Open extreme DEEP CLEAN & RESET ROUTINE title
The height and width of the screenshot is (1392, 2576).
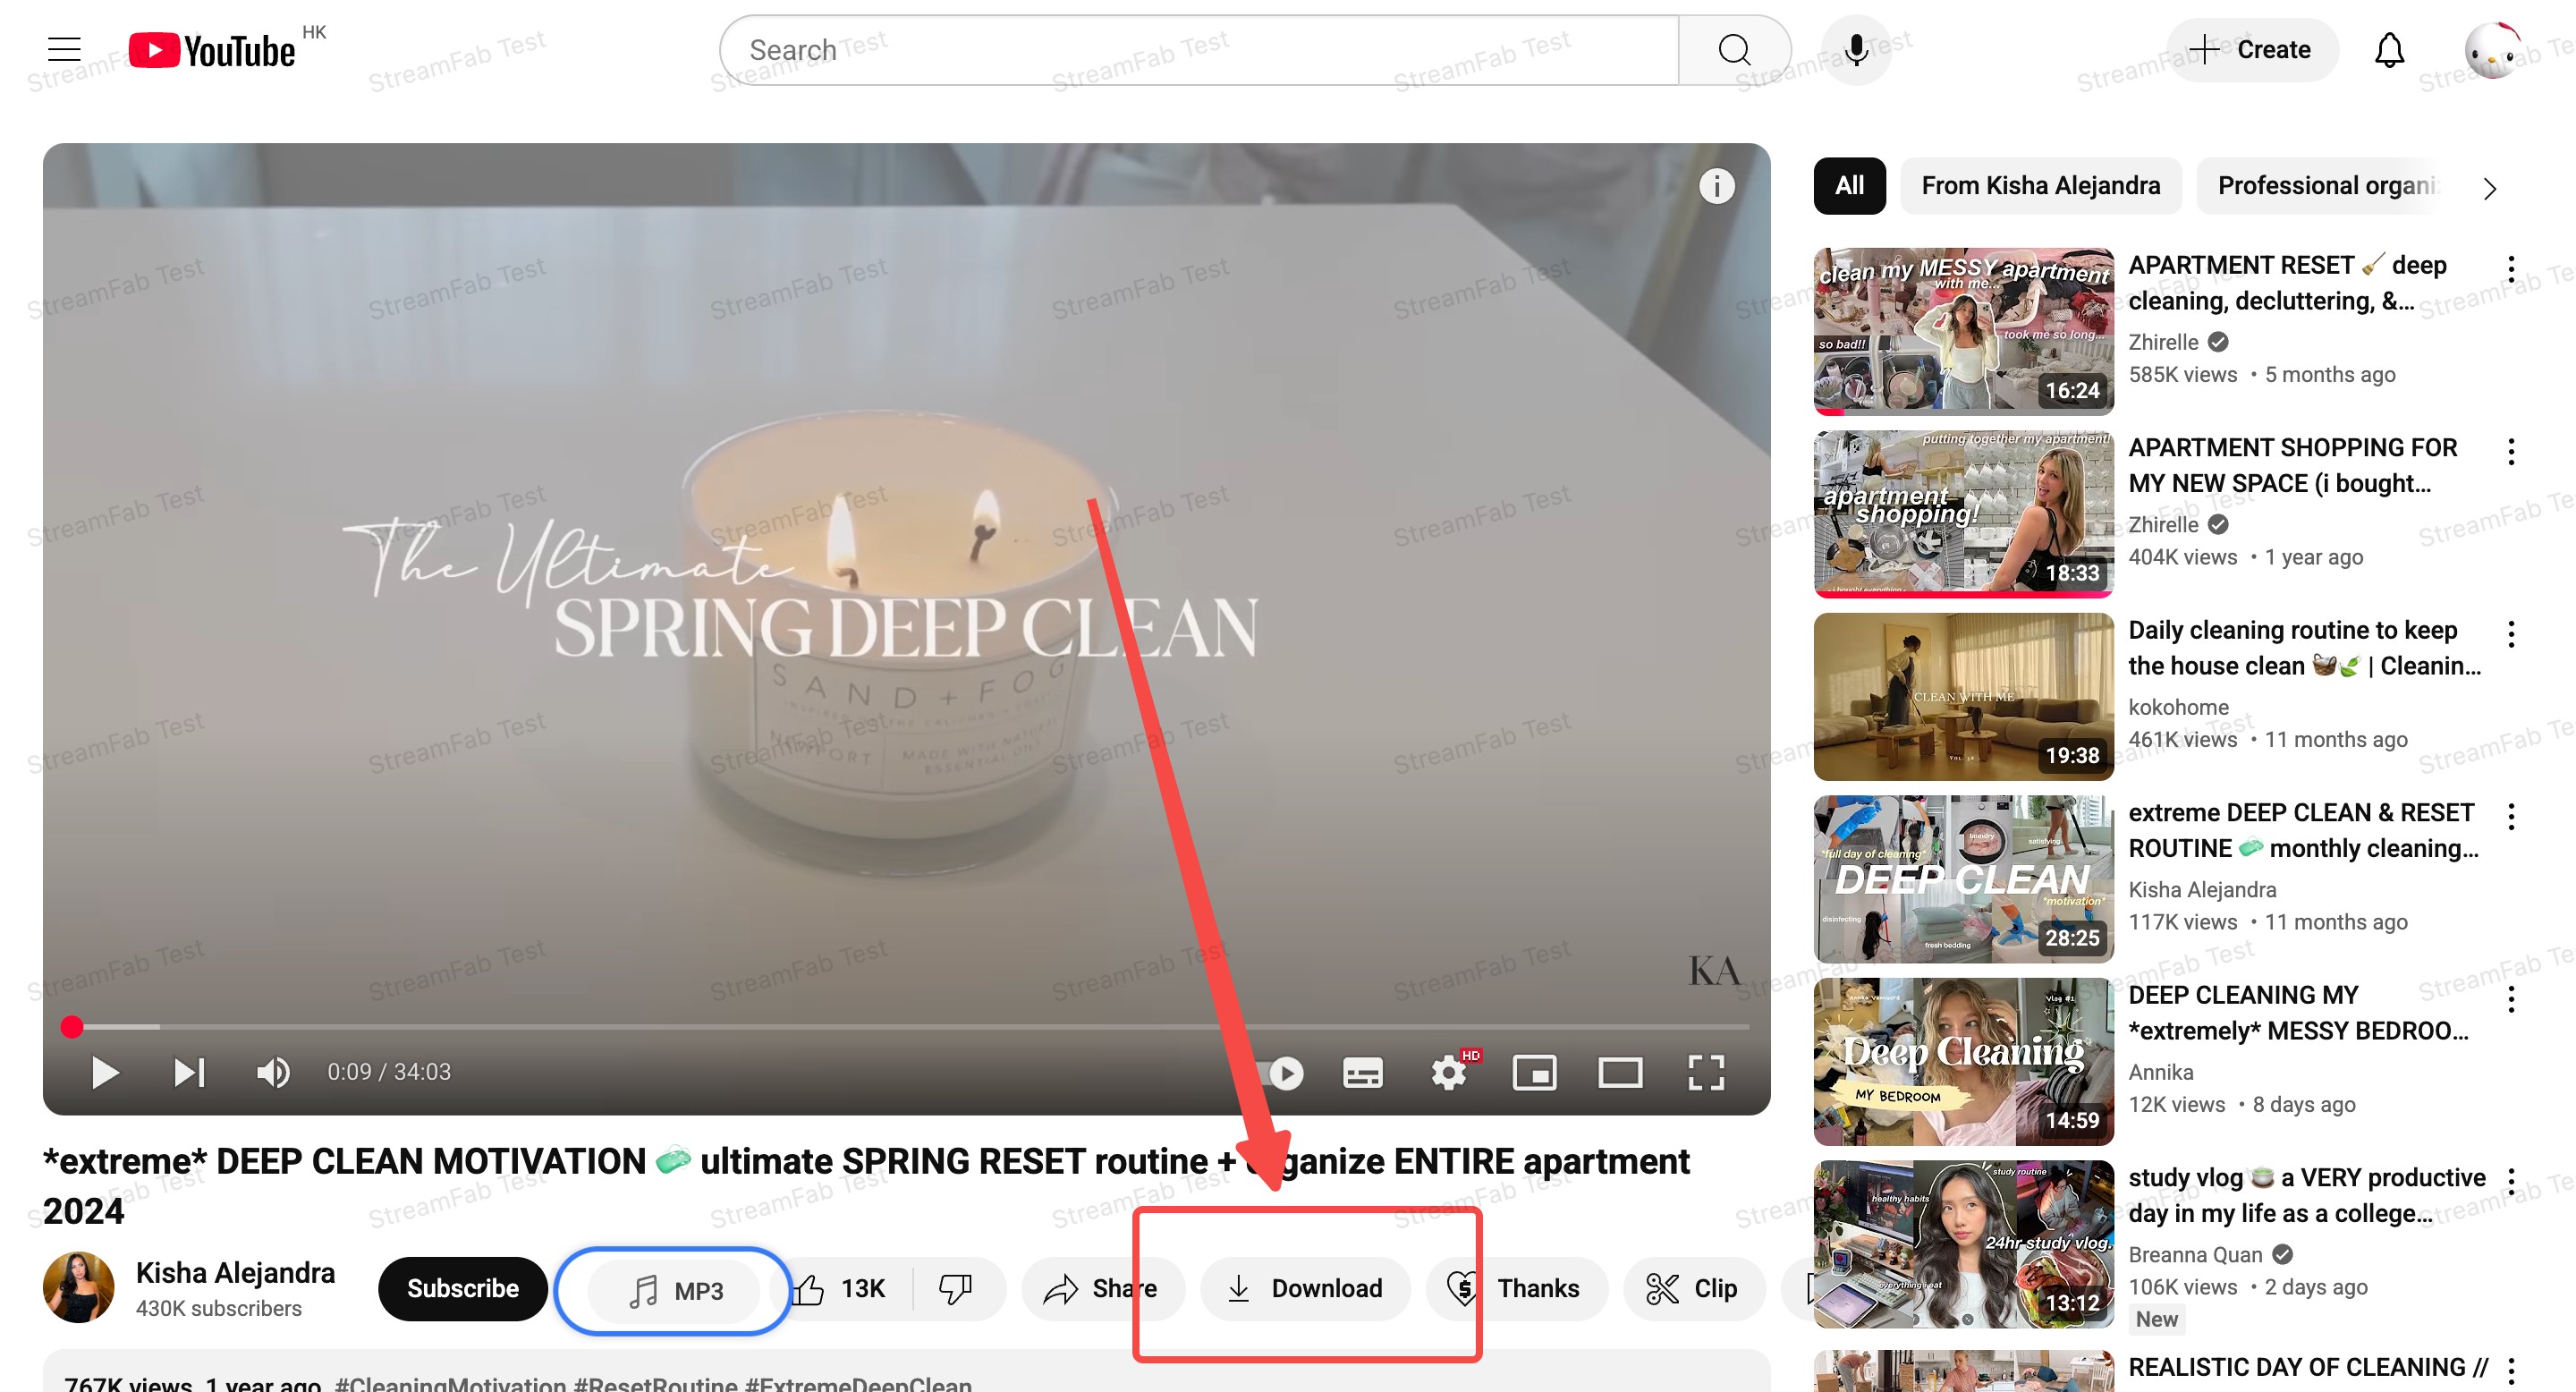tap(2303, 830)
